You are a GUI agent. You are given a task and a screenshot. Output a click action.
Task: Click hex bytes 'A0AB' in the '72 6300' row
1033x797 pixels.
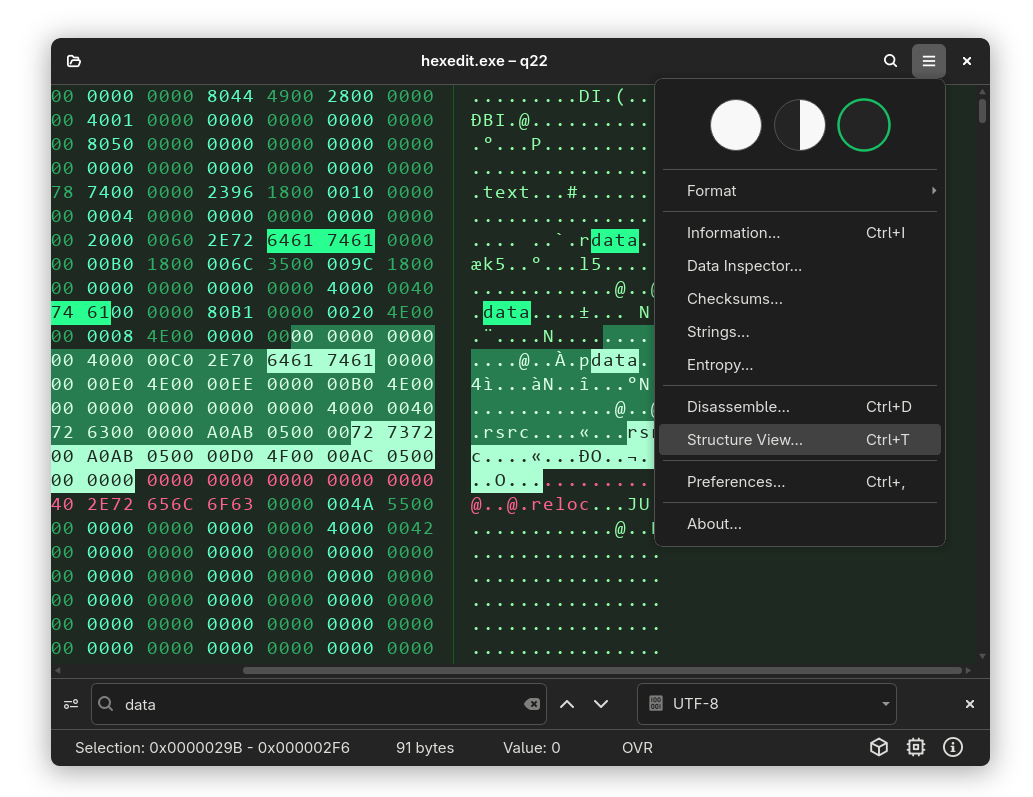coord(230,432)
